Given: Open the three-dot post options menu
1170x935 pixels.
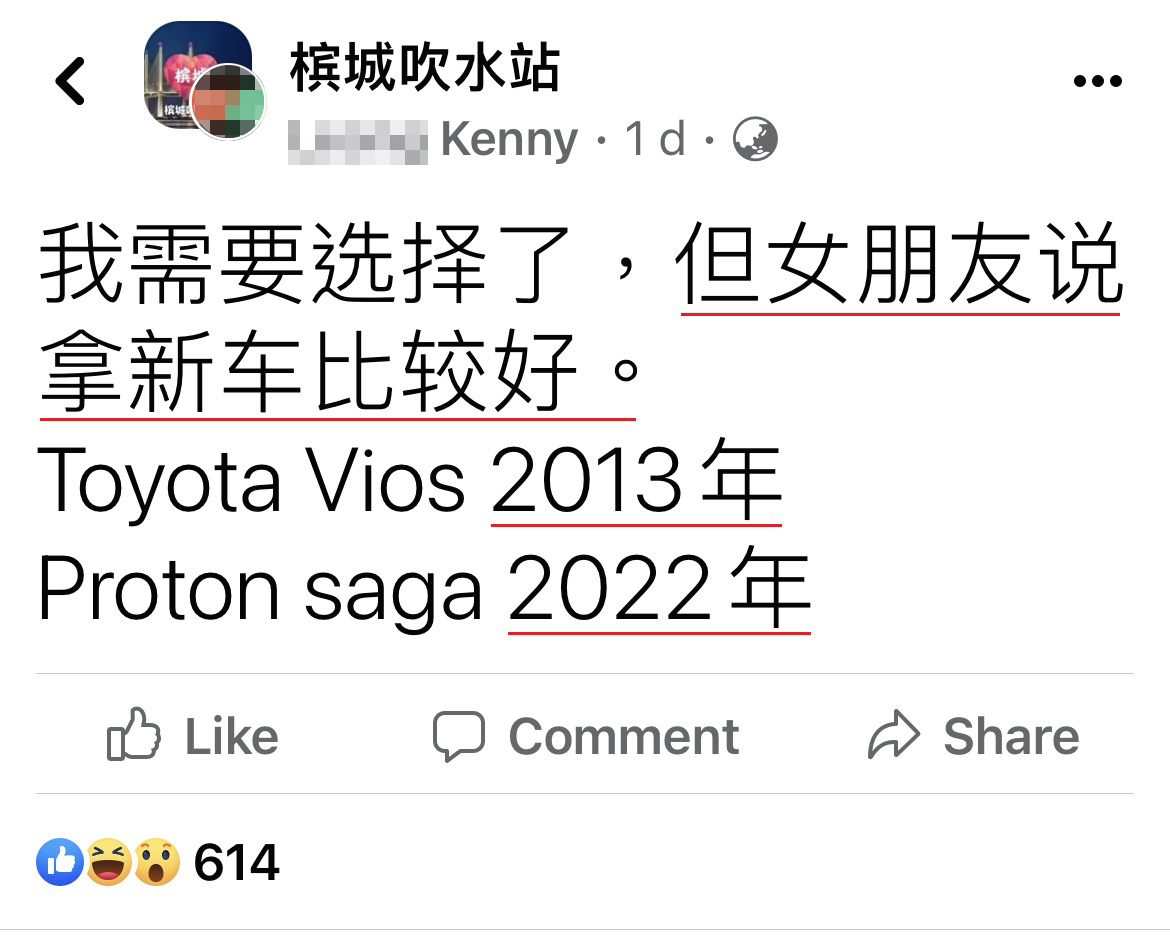Looking at the screenshot, I should coord(1097,82).
